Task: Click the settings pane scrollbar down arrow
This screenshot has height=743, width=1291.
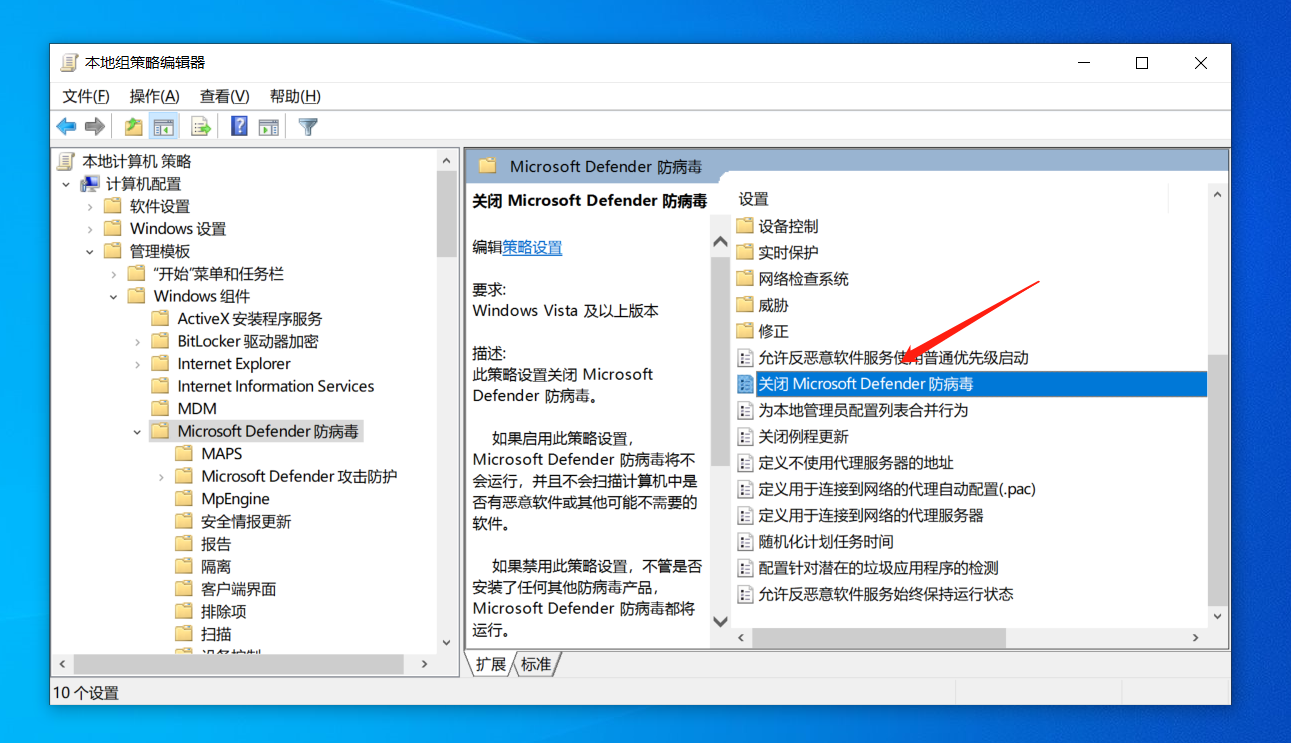Action: tap(1217, 617)
